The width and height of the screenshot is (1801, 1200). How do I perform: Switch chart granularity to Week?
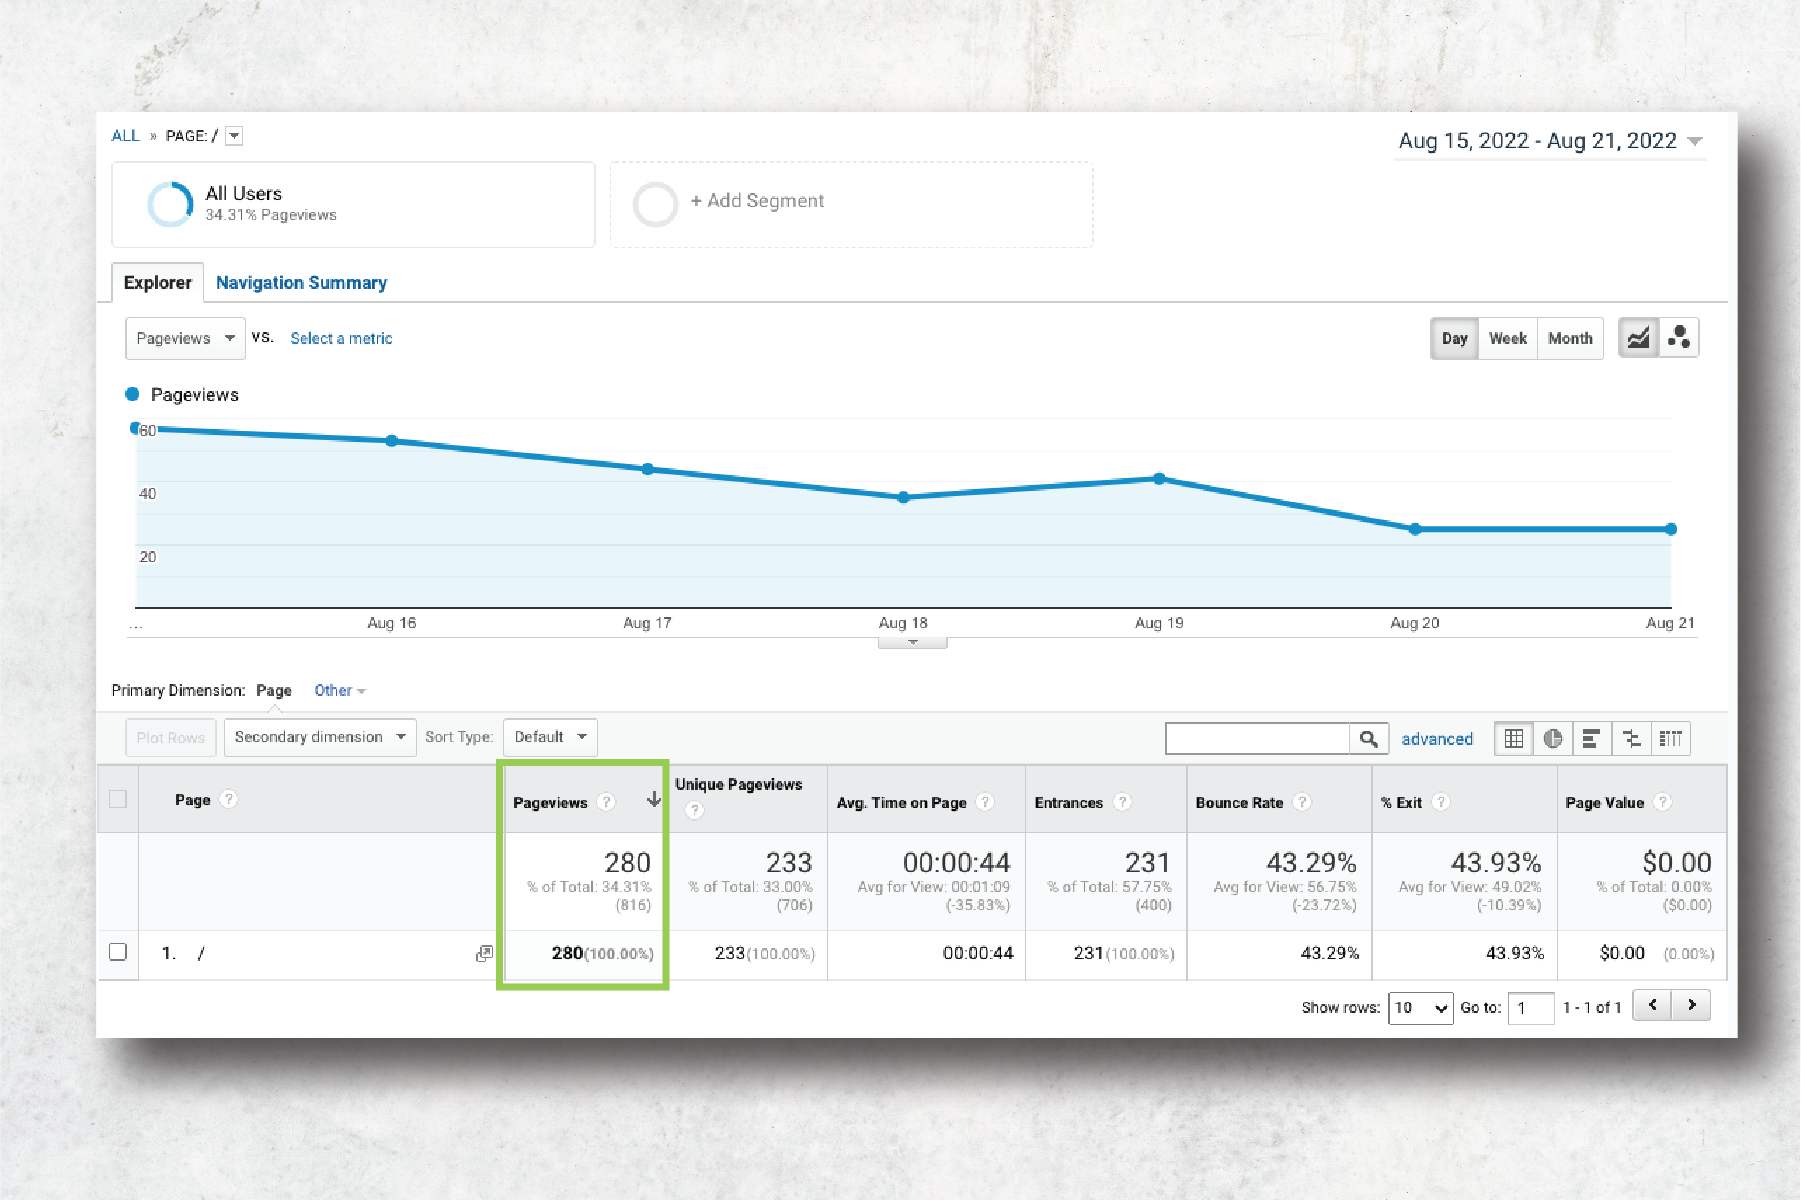(x=1506, y=338)
